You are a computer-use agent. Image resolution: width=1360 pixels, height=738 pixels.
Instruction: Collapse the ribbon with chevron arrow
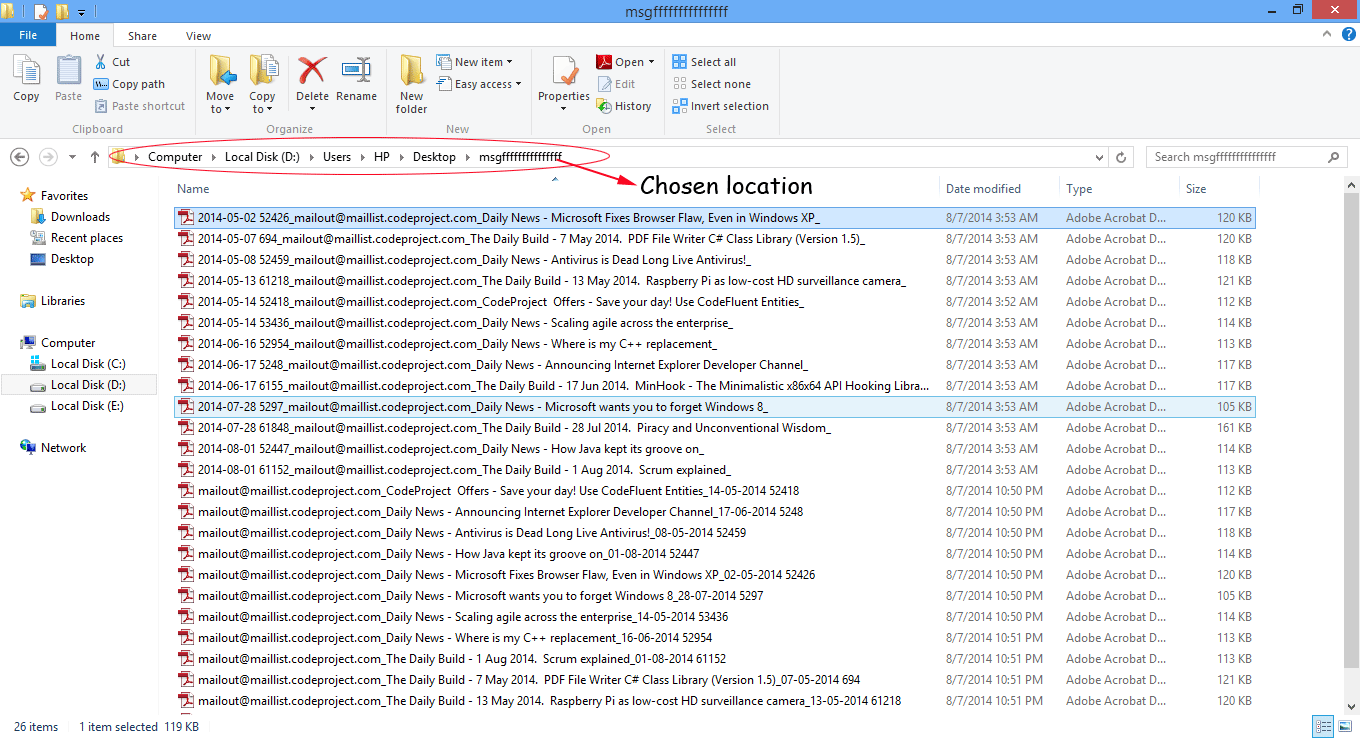click(1328, 34)
